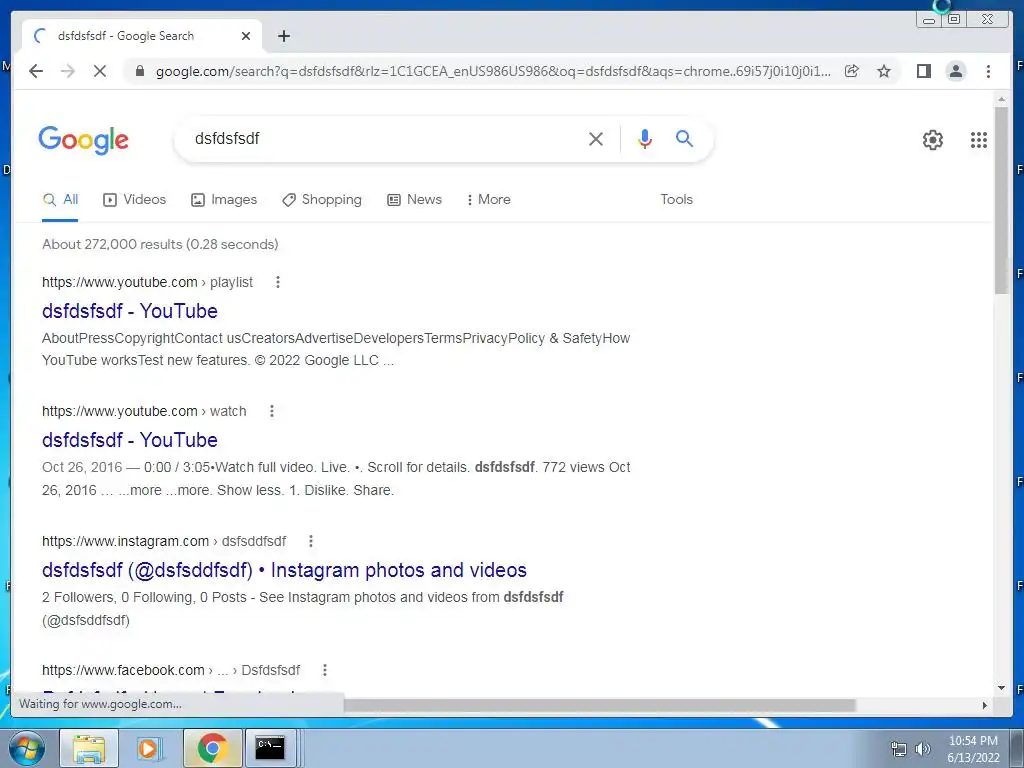Click the volume speaker tray icon
Image resolution: width=1024 pixels, height=768 pixels.
pos(922,749)
